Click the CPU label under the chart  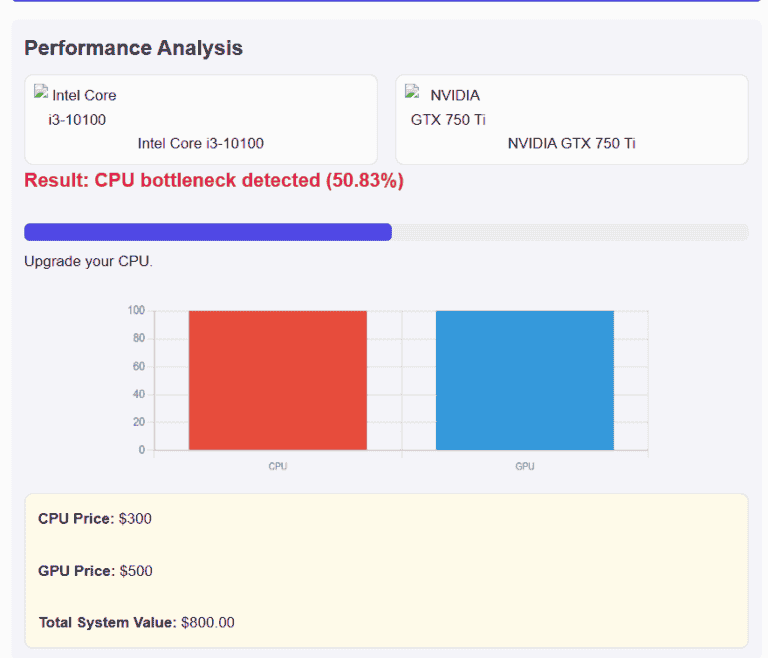[x=277, y=467]
